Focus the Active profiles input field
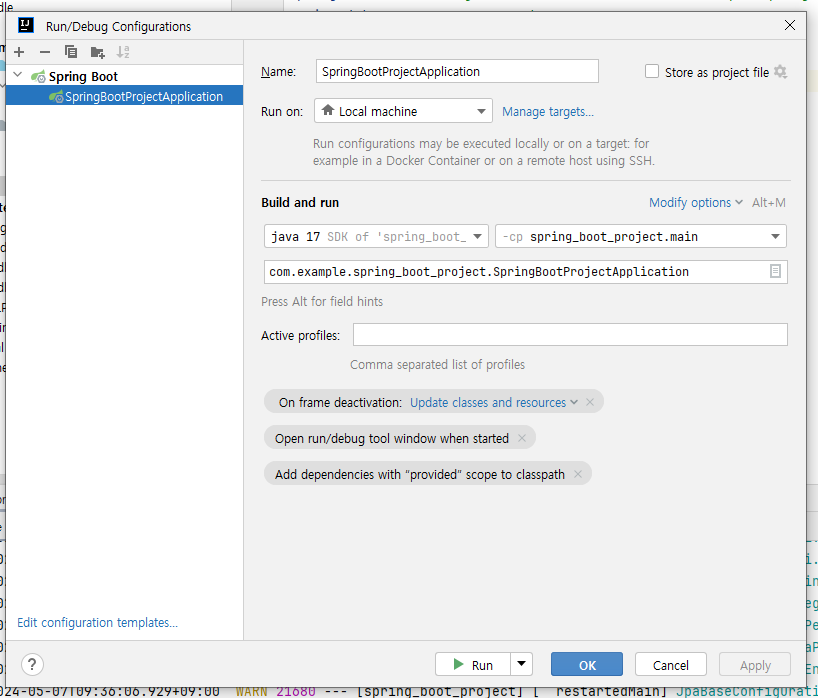 570,334
